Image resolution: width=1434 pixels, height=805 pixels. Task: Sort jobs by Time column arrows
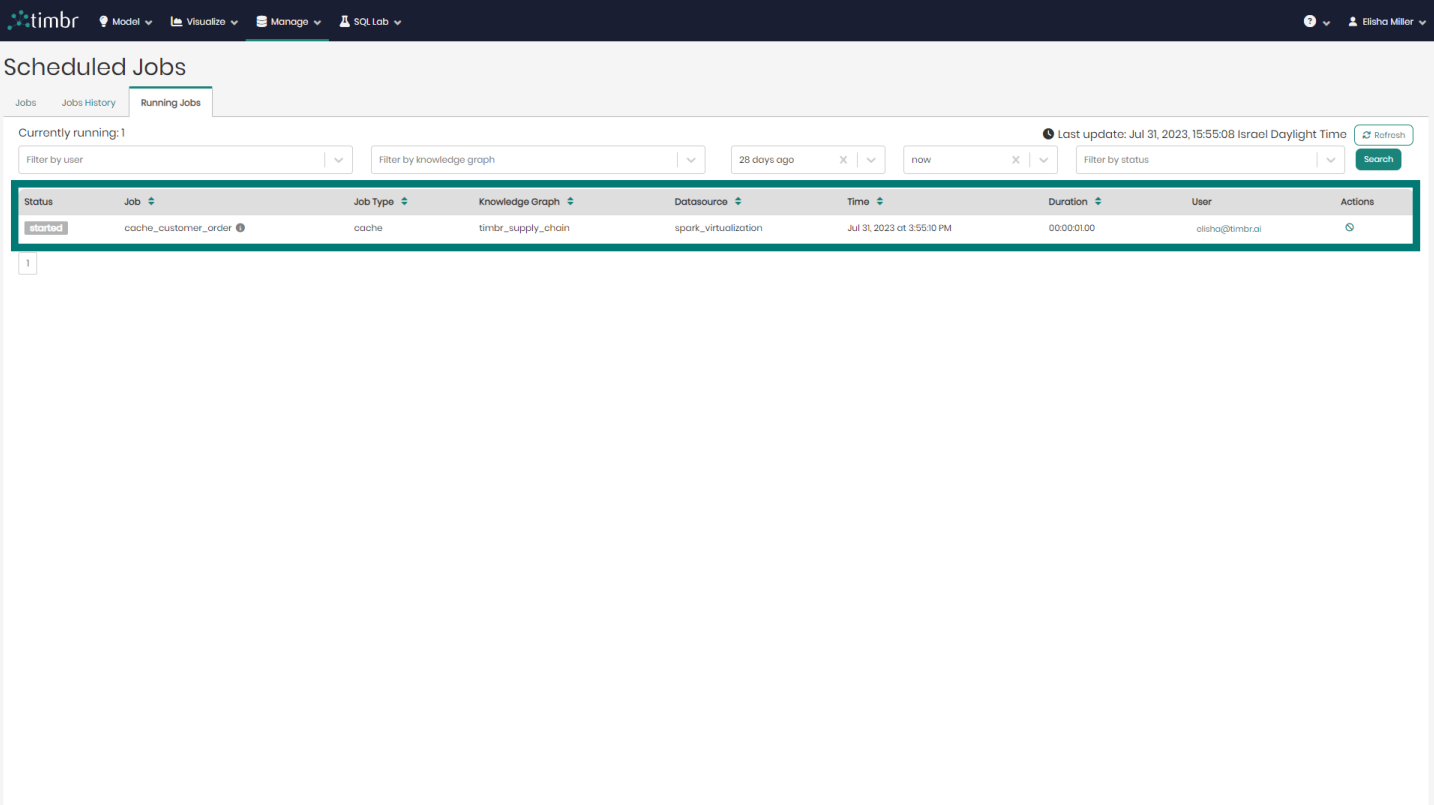point(879,200)
